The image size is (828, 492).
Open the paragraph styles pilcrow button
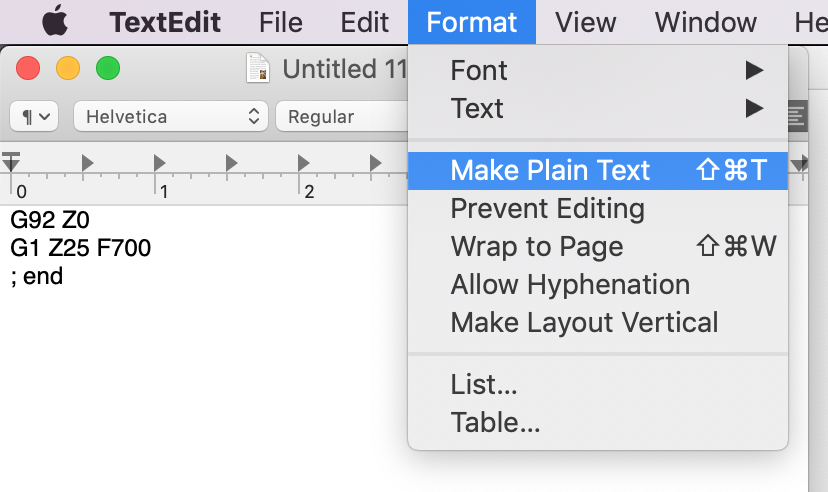pos(34,116)
